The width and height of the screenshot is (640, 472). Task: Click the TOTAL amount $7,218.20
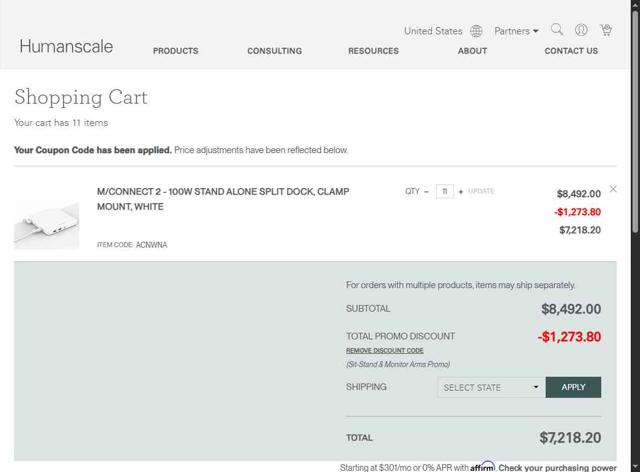[x=570, y=438]
